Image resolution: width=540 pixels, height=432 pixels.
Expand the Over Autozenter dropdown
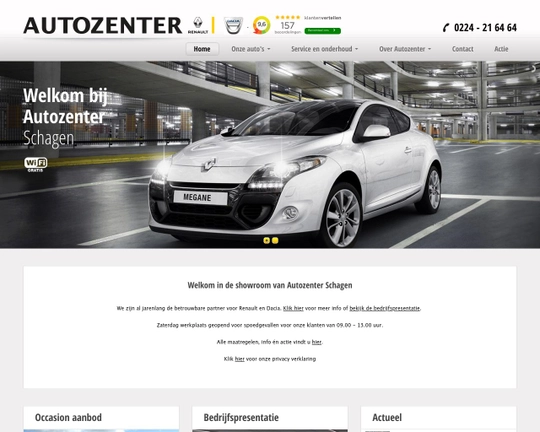(405, 49)
